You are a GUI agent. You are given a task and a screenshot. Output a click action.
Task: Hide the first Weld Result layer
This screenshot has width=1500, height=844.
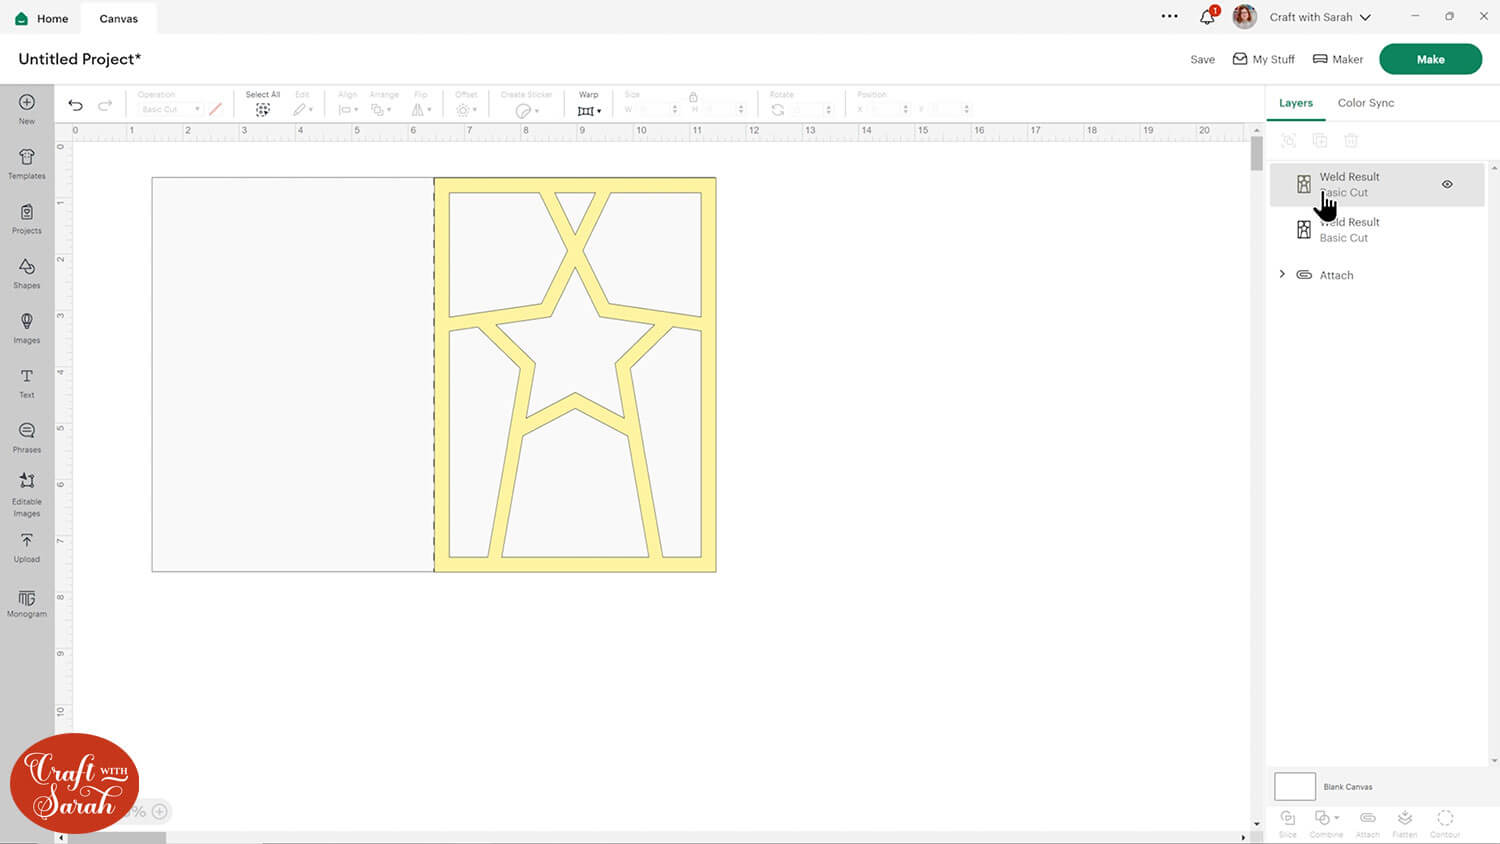click(x=1447, y=185)
